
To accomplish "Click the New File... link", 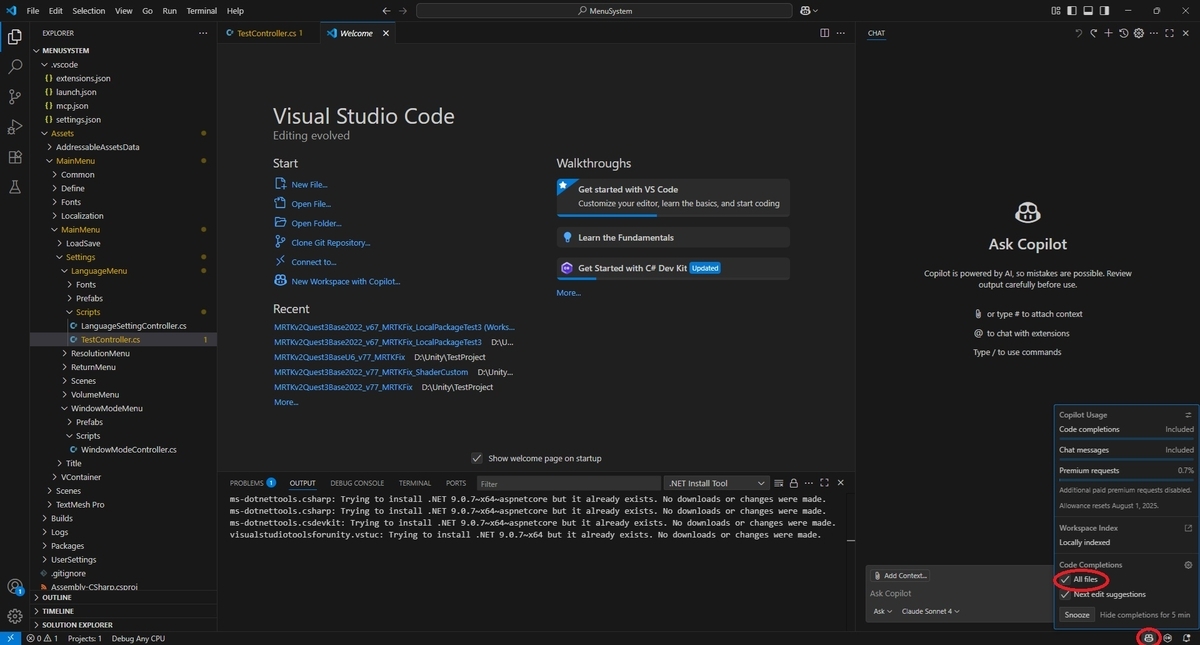I will click(309, 185).
